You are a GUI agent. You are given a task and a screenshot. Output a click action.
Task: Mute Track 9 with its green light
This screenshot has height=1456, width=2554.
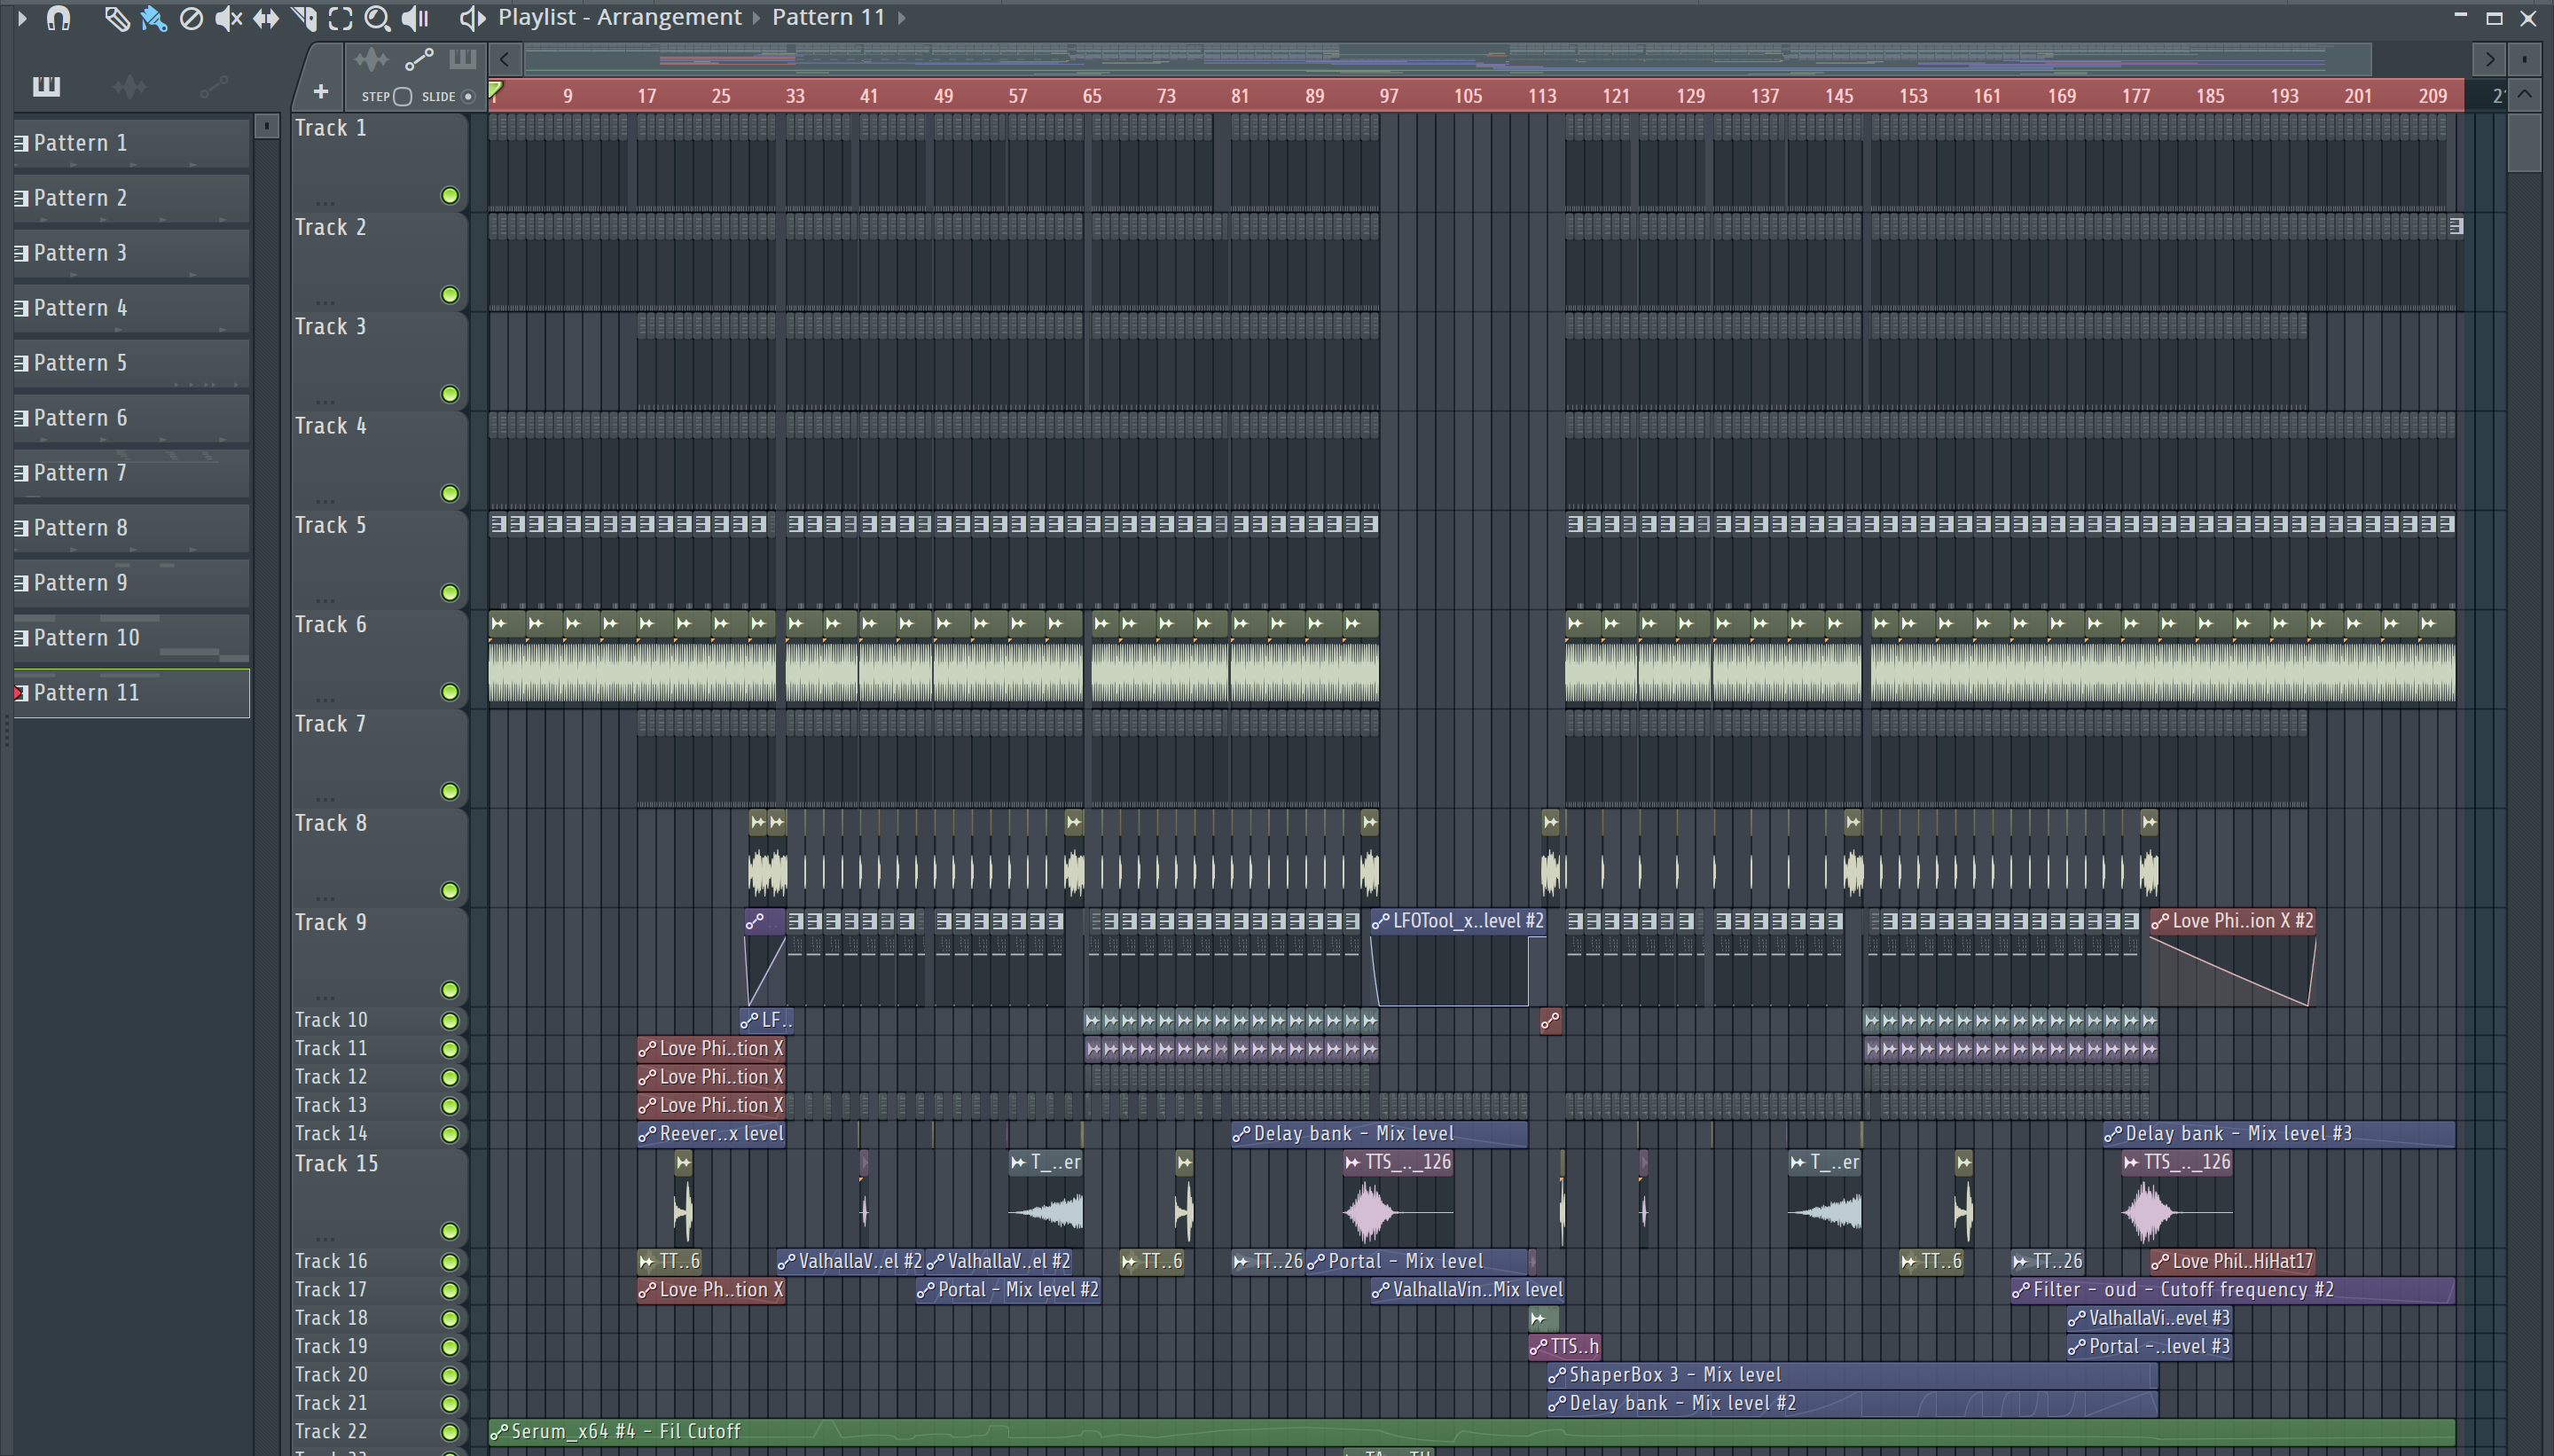pyautogui.click(x=450, y=990)
